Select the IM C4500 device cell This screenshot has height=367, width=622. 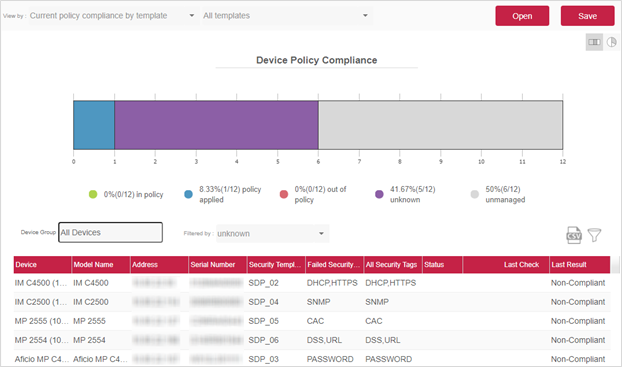[41, 283]
